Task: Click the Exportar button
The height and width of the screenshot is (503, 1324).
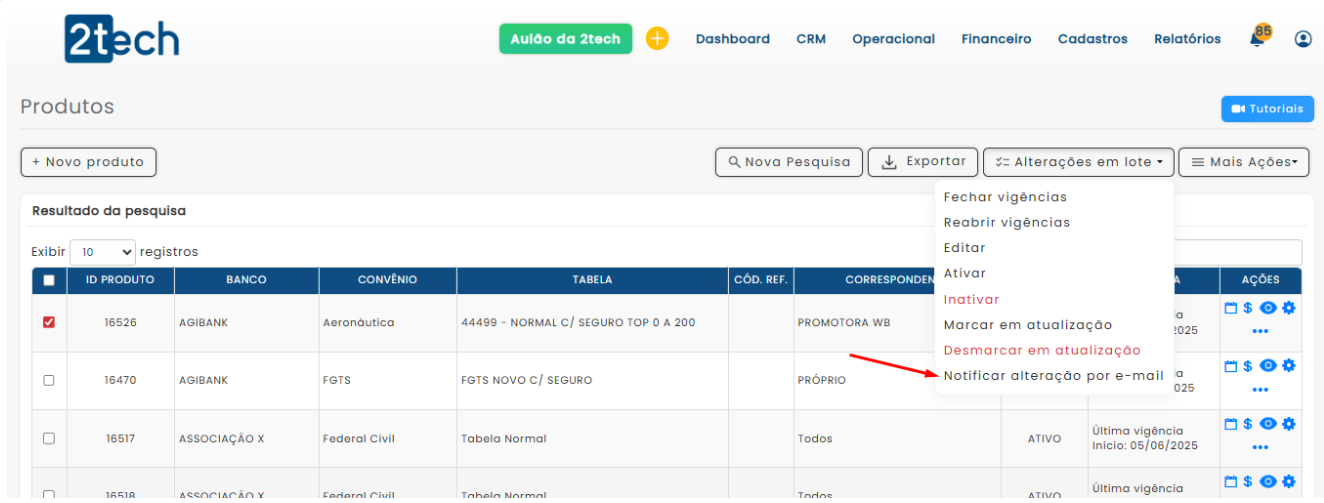Action: [923, 162]
